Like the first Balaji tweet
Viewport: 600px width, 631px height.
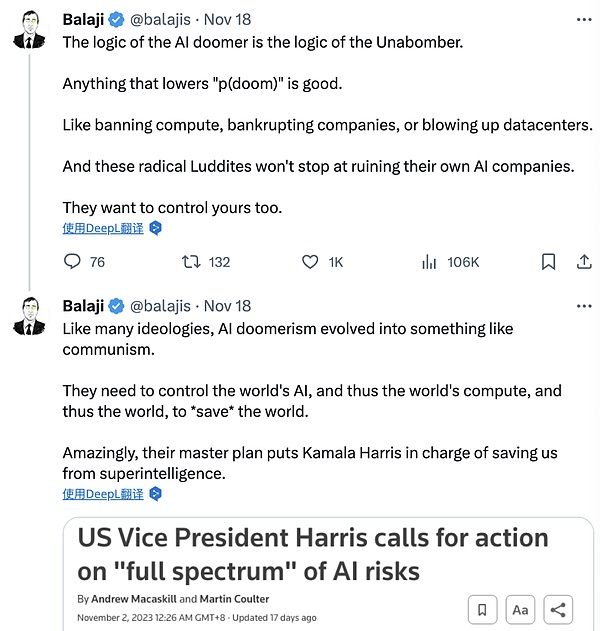(x=310, y=262)
